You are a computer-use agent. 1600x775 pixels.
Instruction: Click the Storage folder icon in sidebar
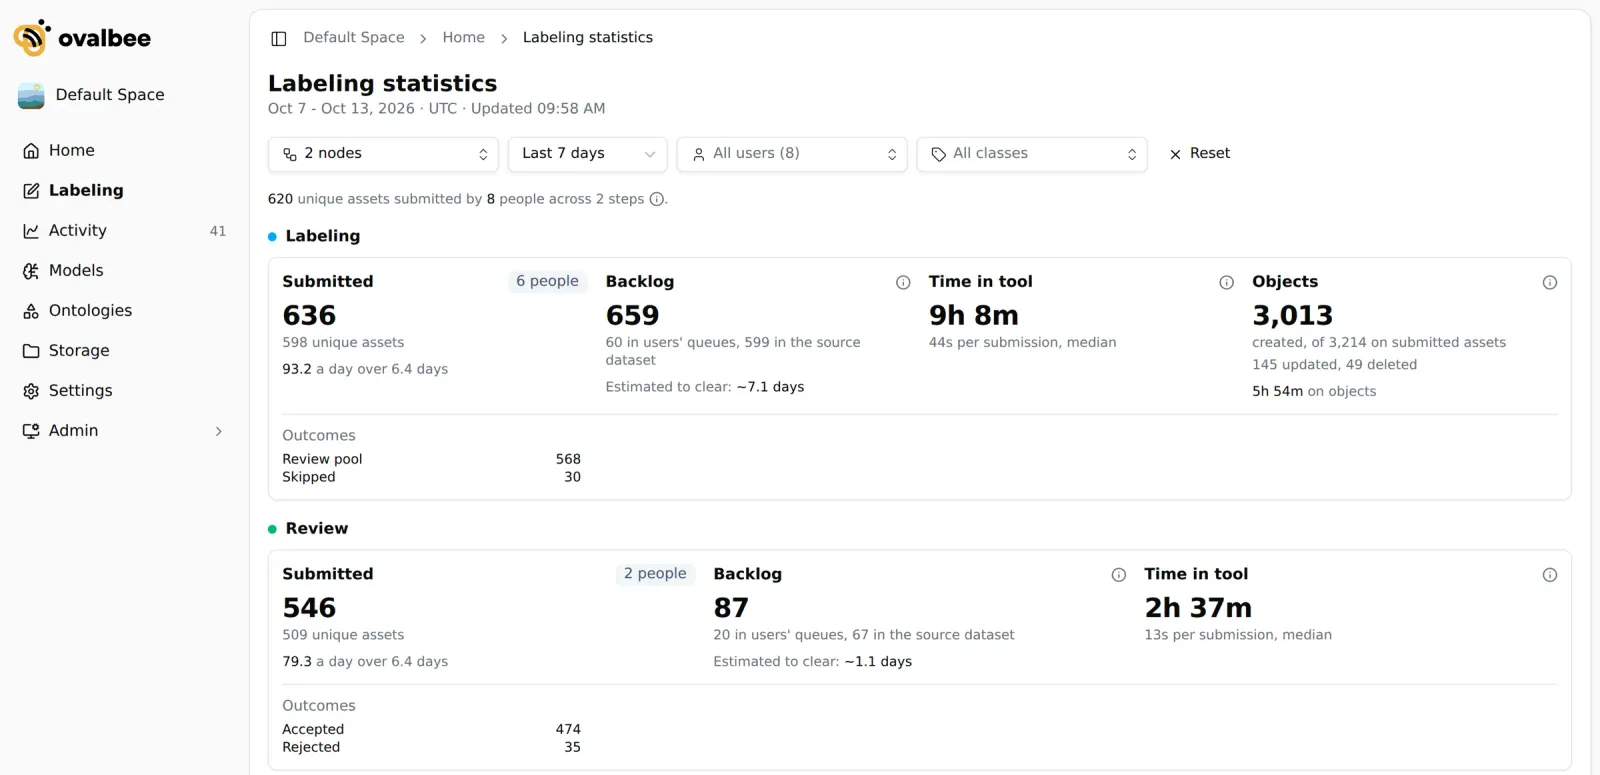coord(31,351)
